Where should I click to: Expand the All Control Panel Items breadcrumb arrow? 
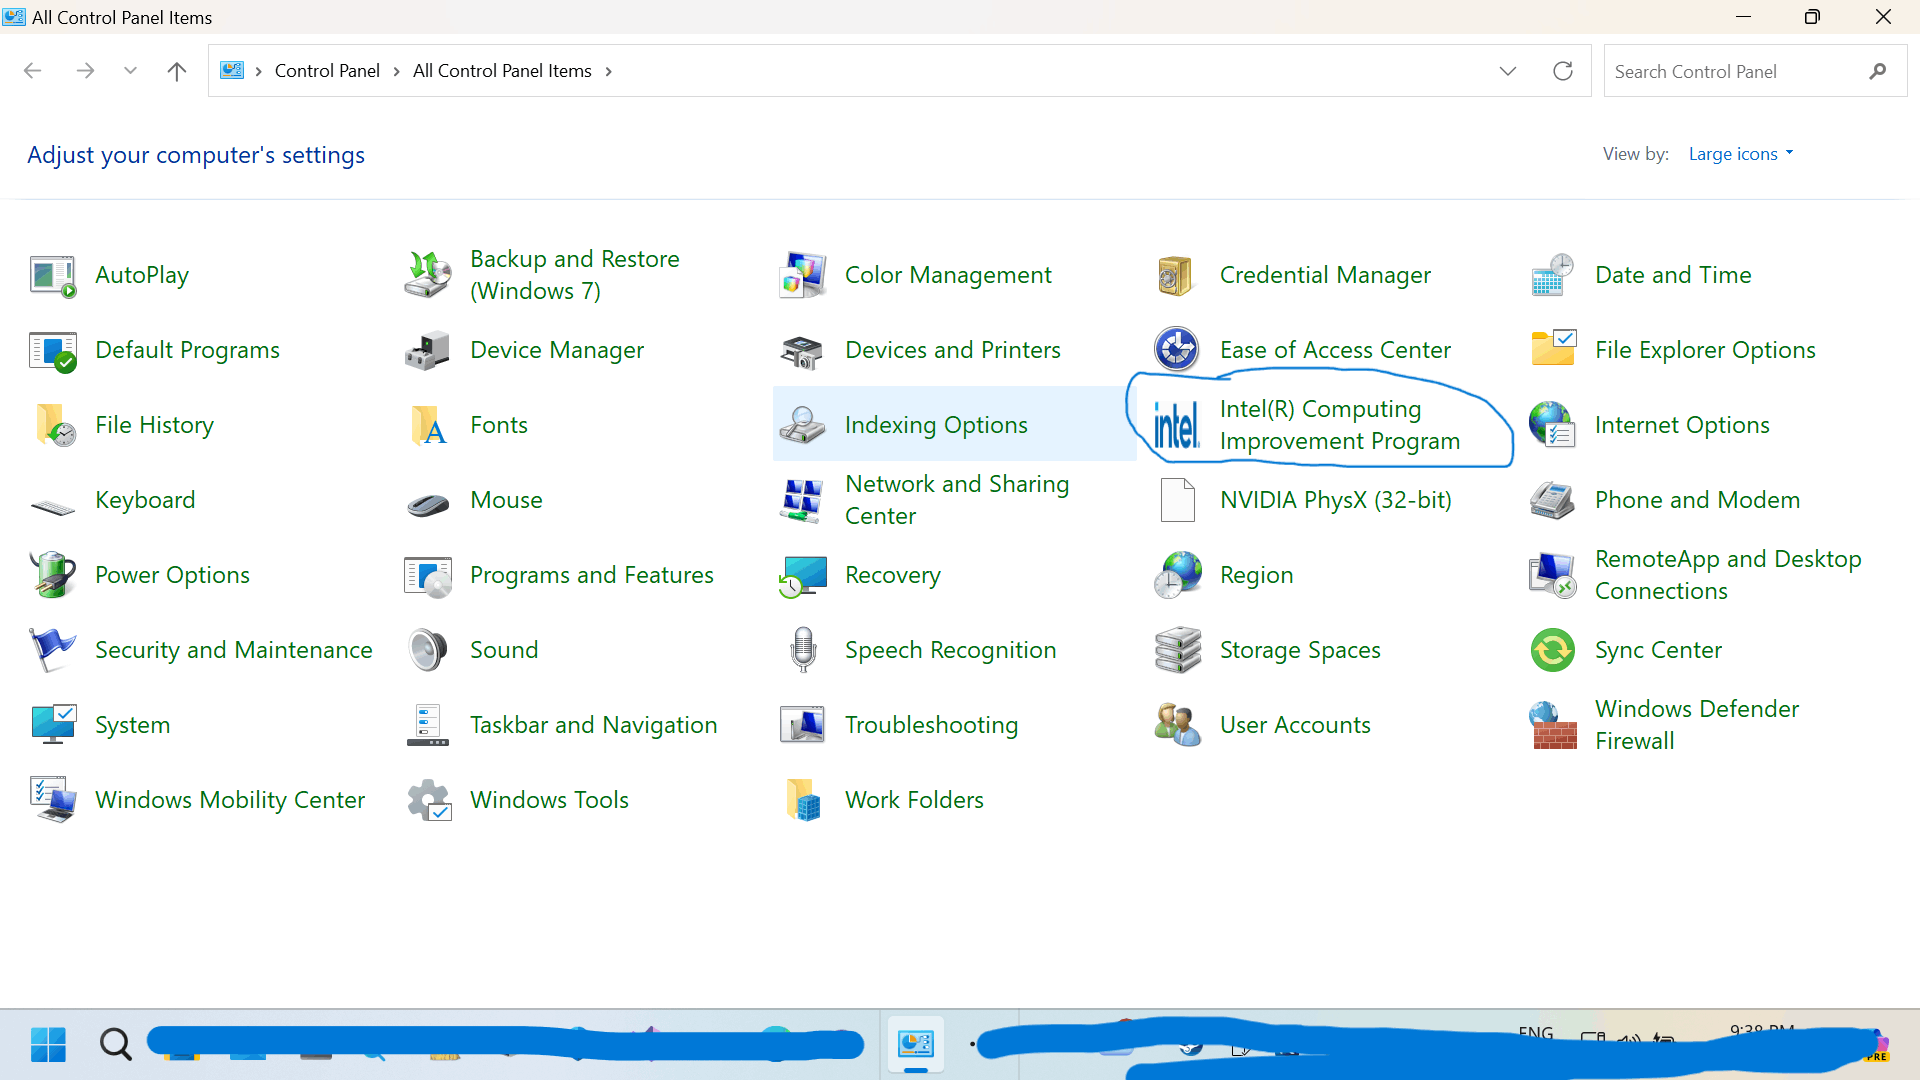607,70
